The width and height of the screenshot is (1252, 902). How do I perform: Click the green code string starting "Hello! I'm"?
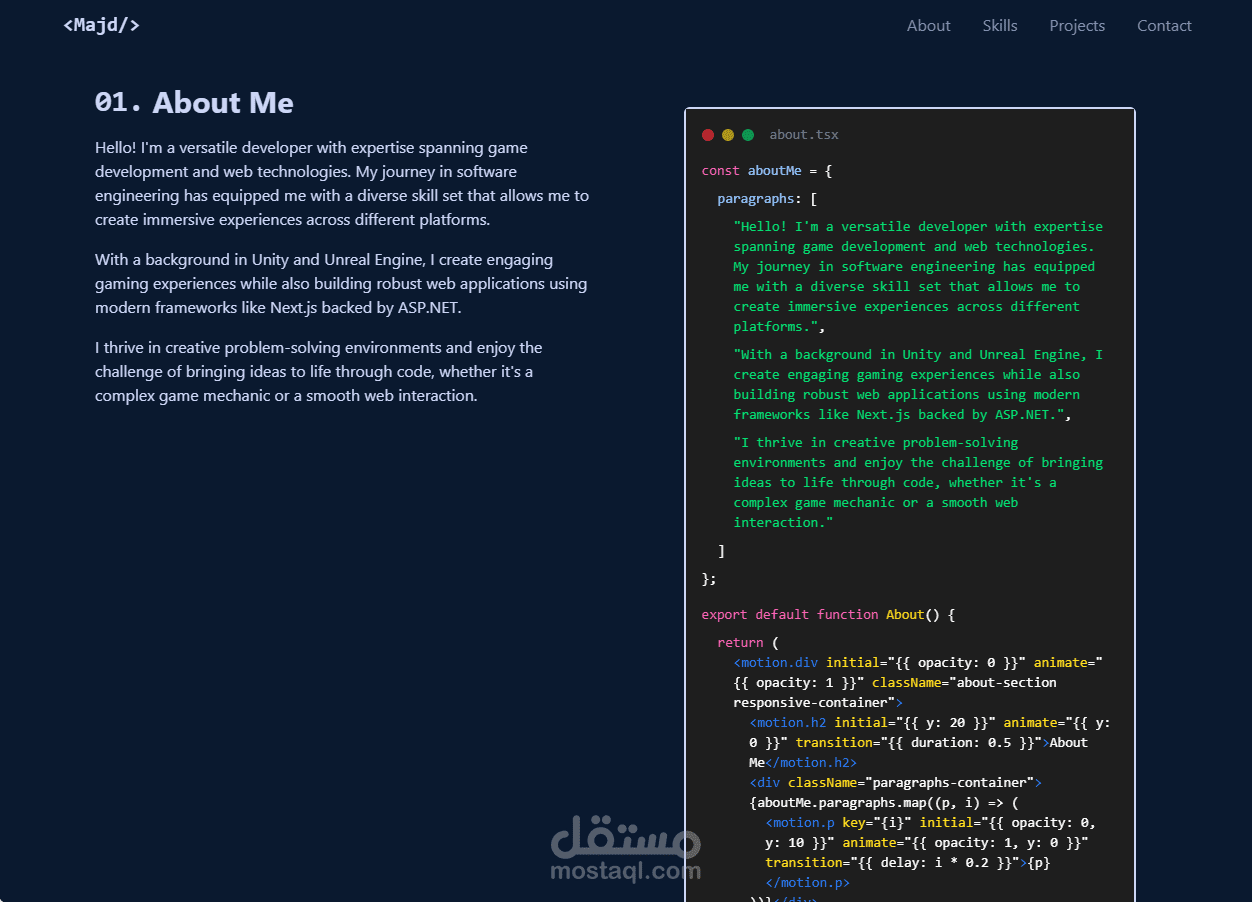click(x=918, y=277)
